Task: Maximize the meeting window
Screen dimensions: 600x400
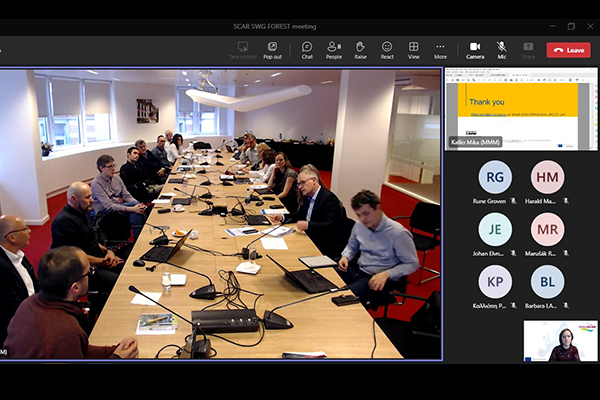Action: tap(571, 26)
